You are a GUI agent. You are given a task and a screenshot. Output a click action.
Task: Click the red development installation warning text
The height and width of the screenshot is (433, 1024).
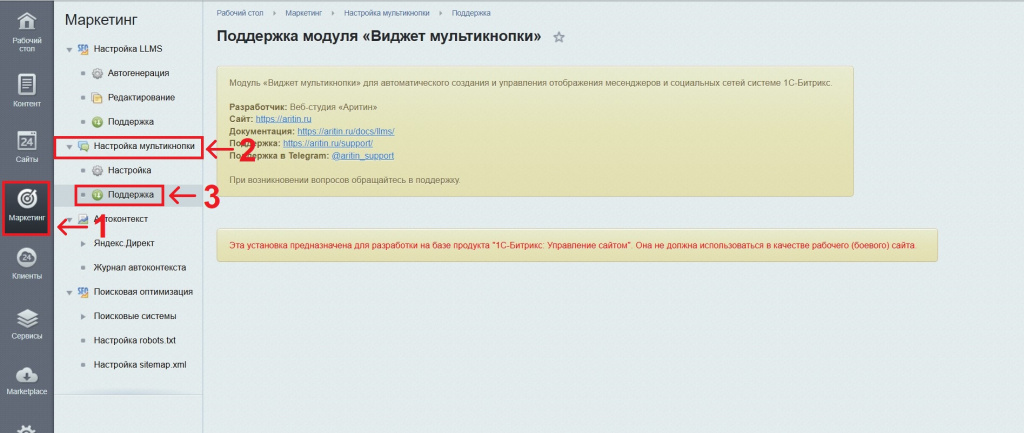click(x=573, y=246)
